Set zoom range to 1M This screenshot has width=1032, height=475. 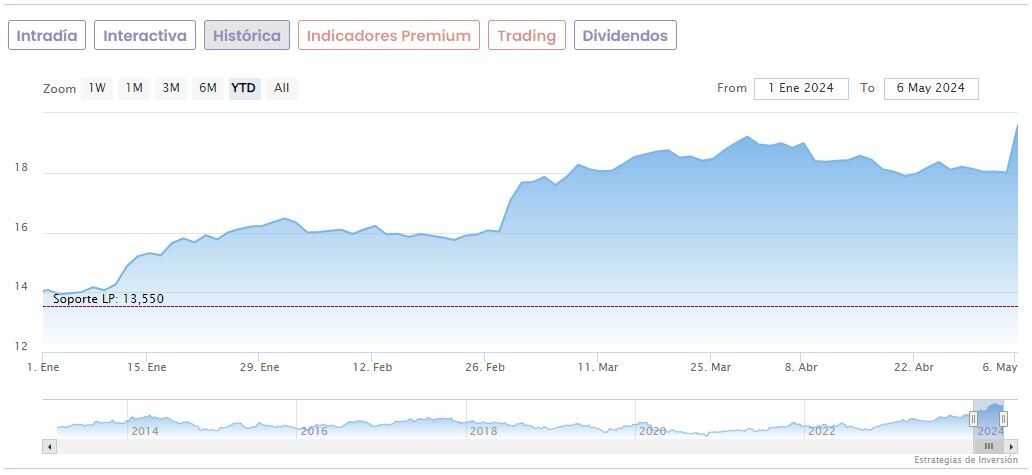[x=134, y=88]
